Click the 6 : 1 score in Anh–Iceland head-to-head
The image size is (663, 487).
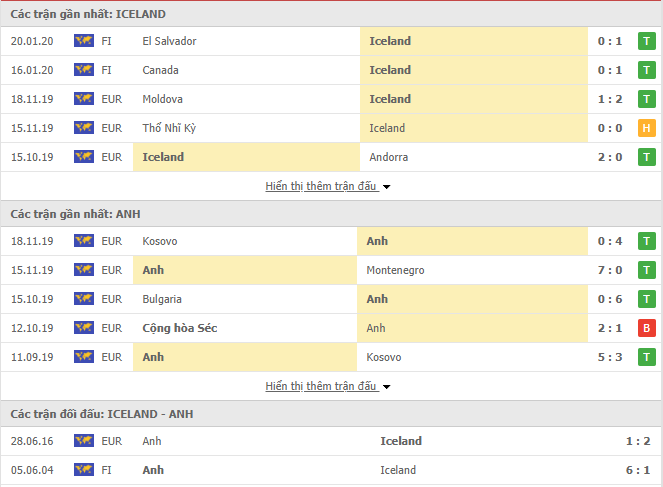pos(637,470)
